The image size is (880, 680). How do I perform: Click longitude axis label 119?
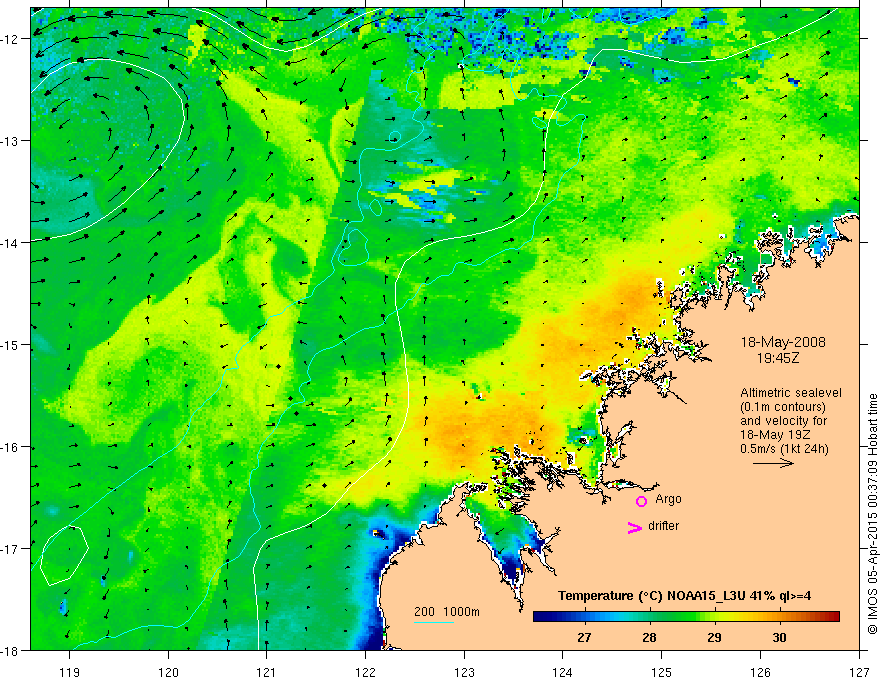[x=70, y=672]
